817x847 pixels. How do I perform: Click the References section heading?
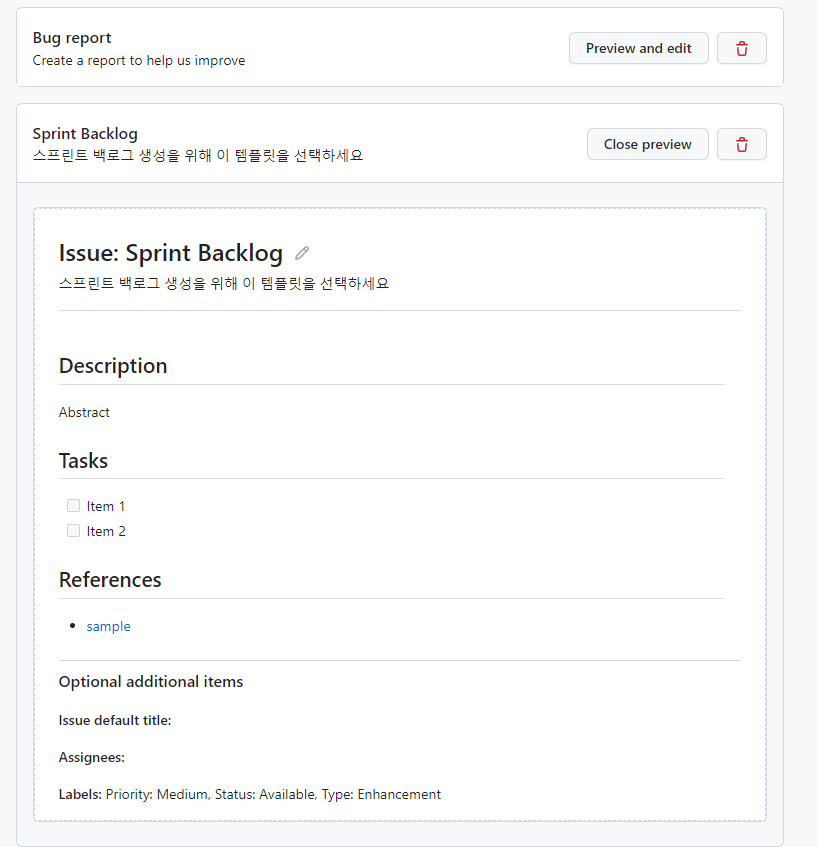pyautogui.click(x=110, y=580)
